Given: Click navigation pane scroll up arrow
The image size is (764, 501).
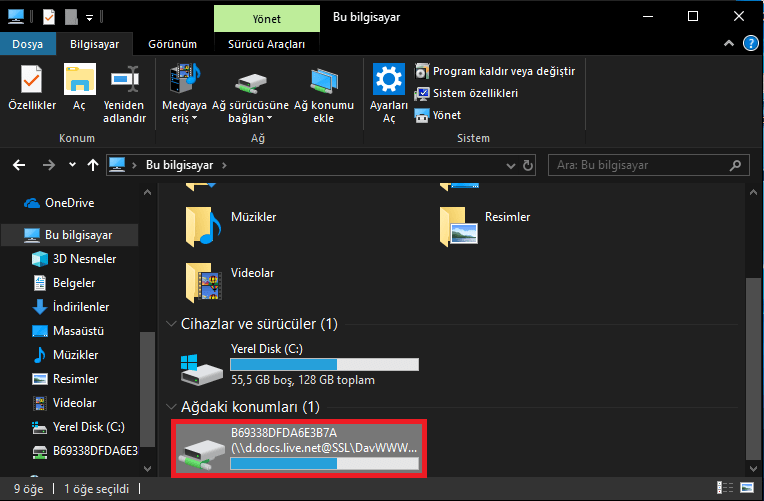Looking at the screenshot, I should (x=148, y=193).
